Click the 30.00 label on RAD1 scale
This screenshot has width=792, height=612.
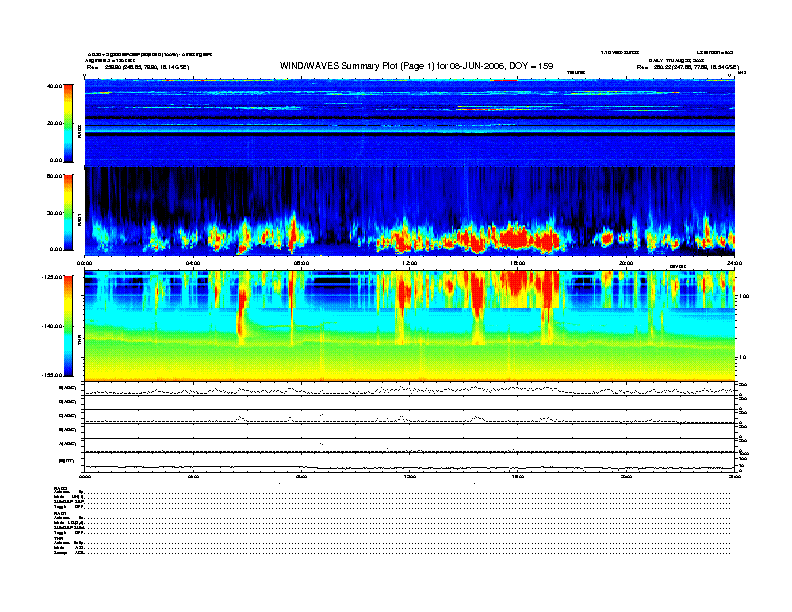(x=54, y=213)
